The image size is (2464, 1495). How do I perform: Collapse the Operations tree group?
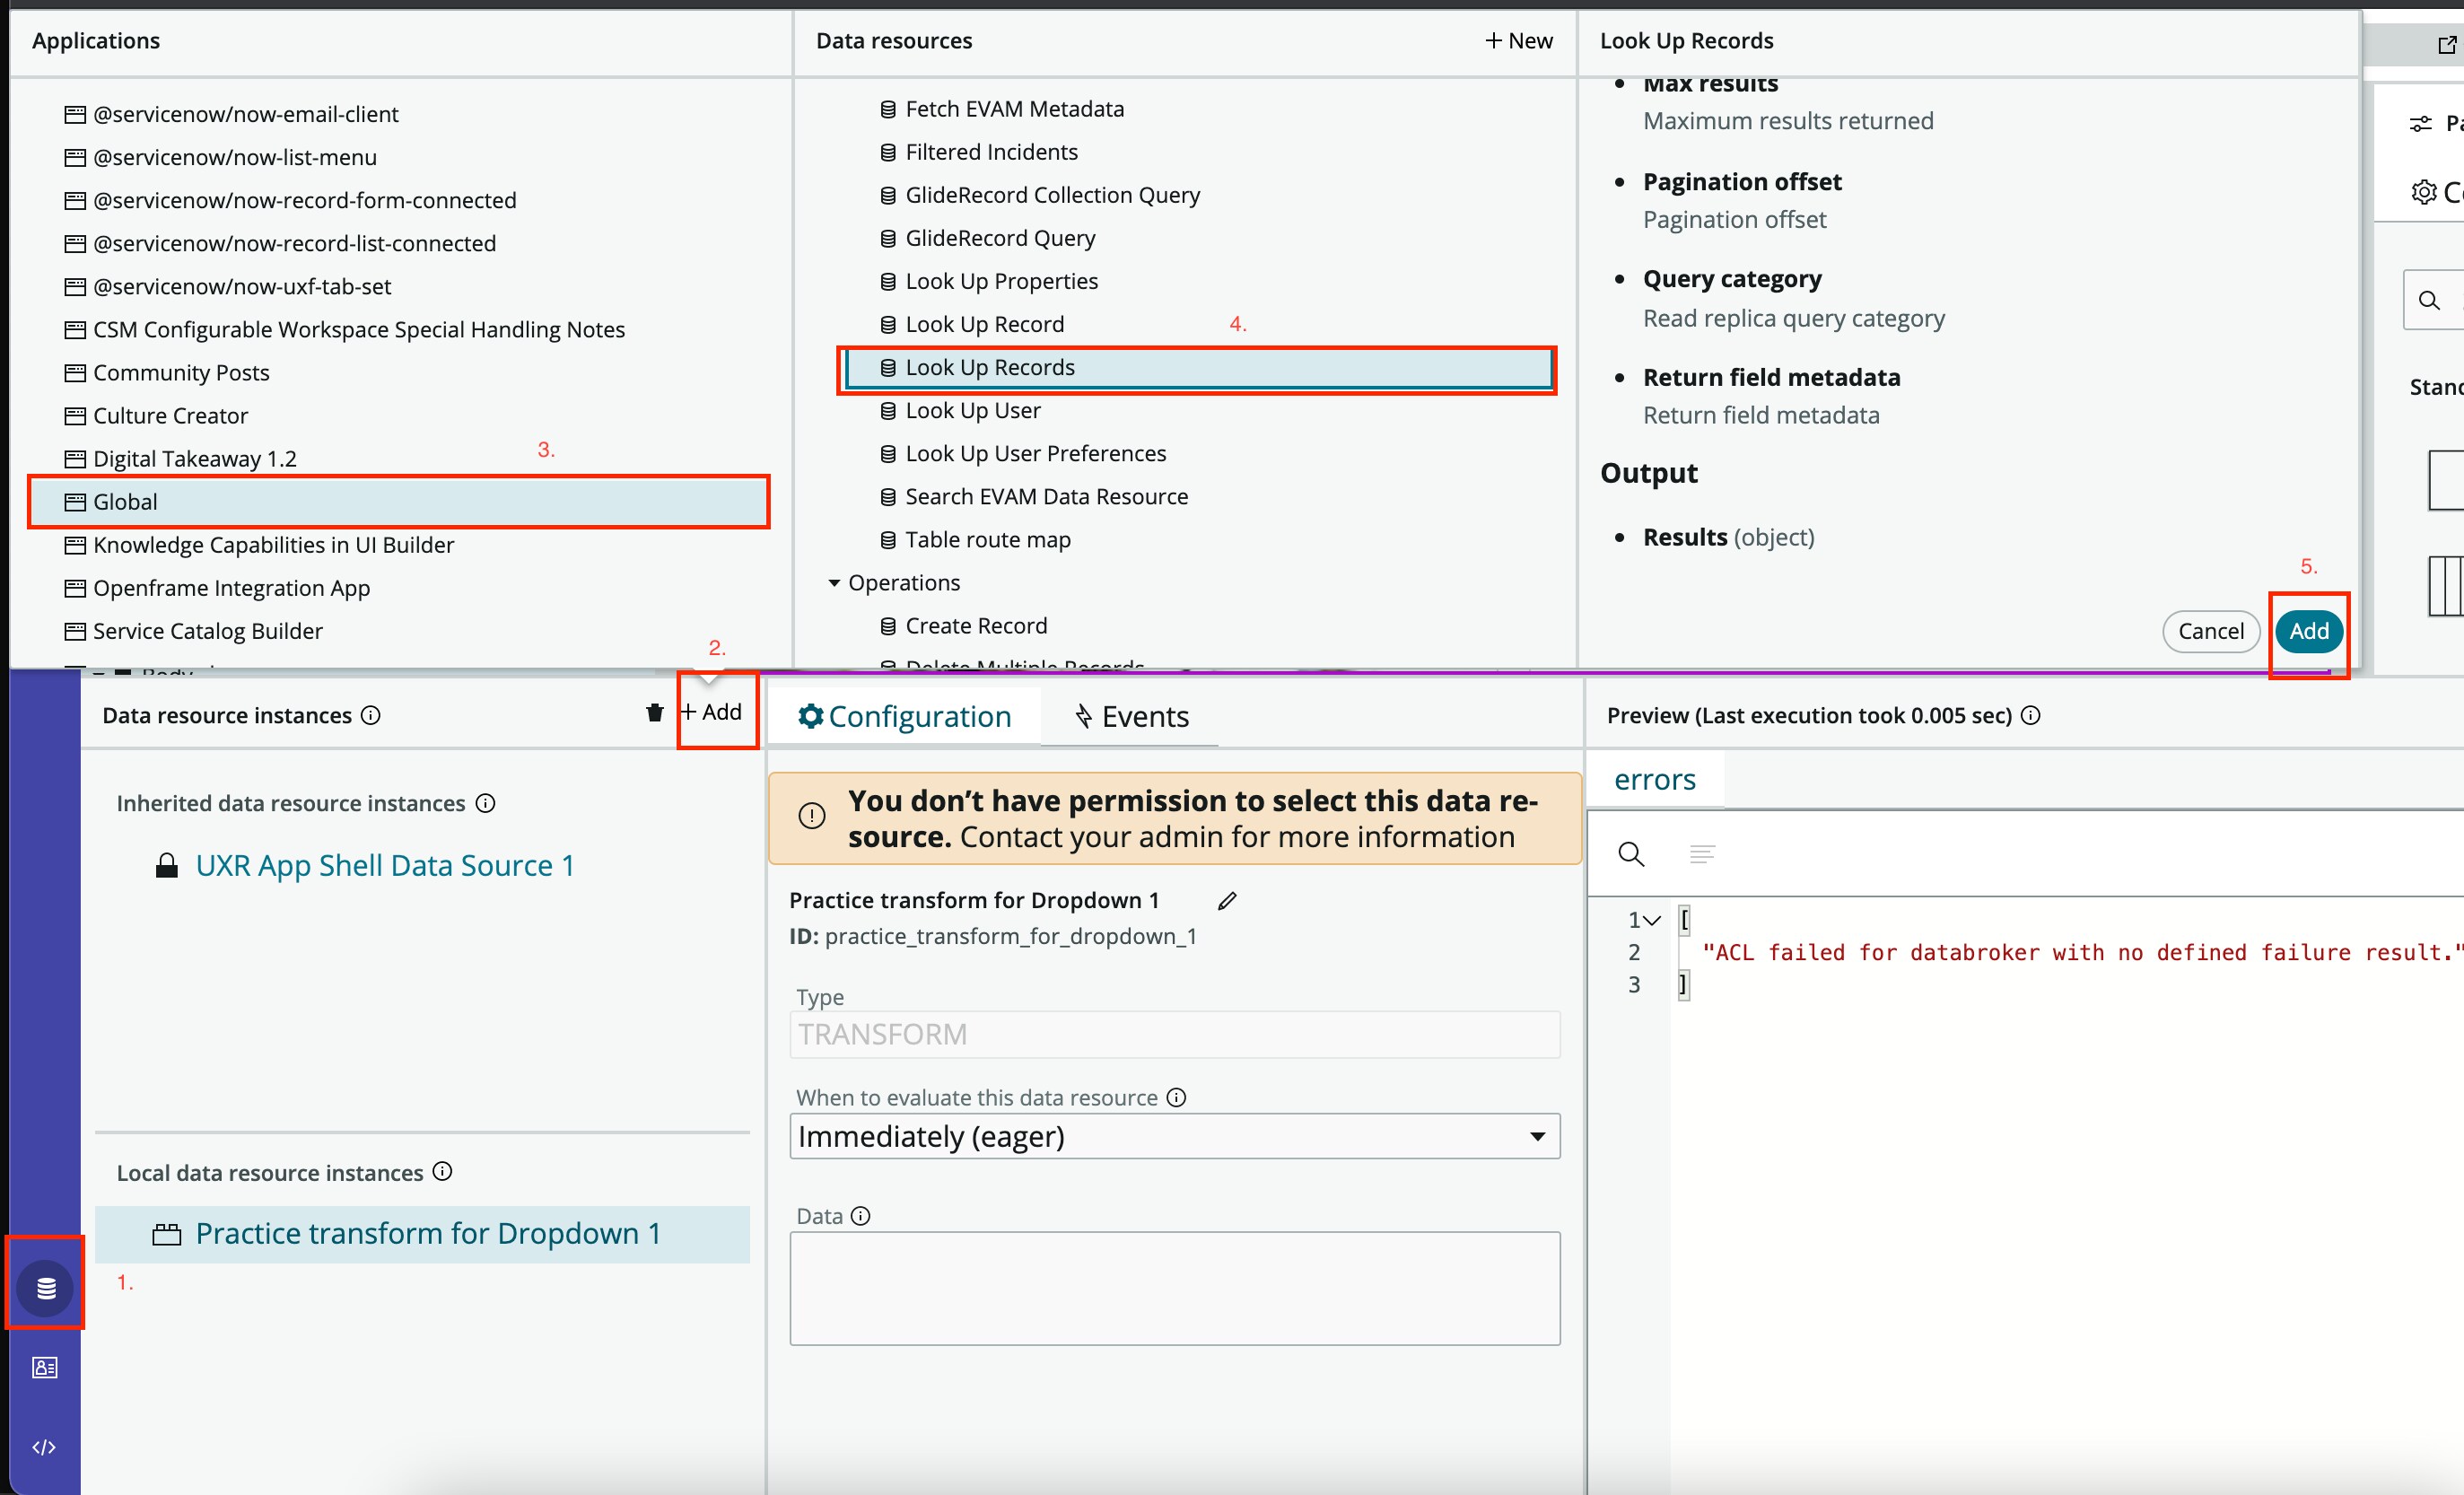coord(834,583)
